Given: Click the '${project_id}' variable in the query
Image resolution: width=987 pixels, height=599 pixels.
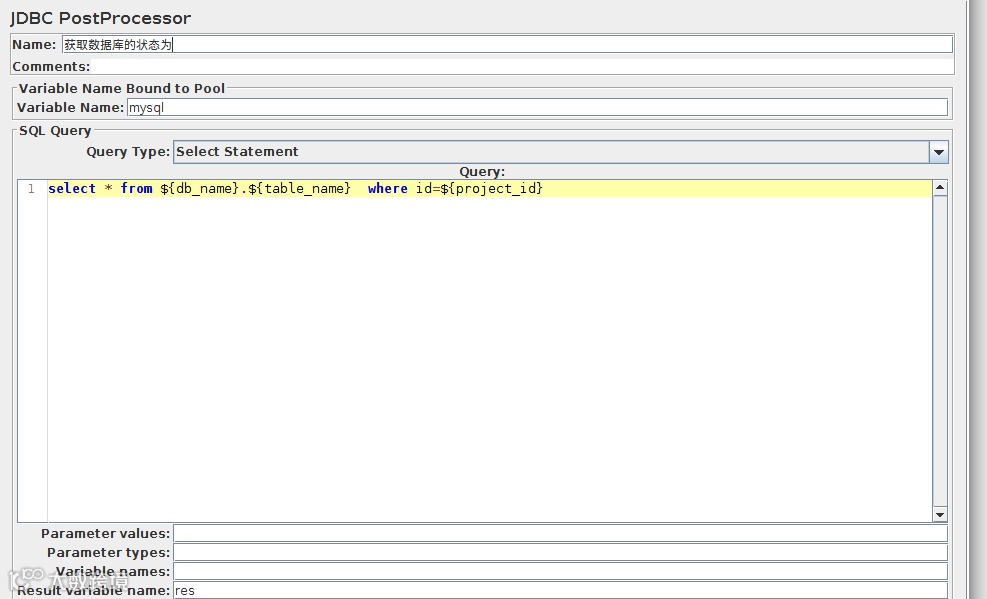Looking at the screenshot, I should (x=492, y=188).
